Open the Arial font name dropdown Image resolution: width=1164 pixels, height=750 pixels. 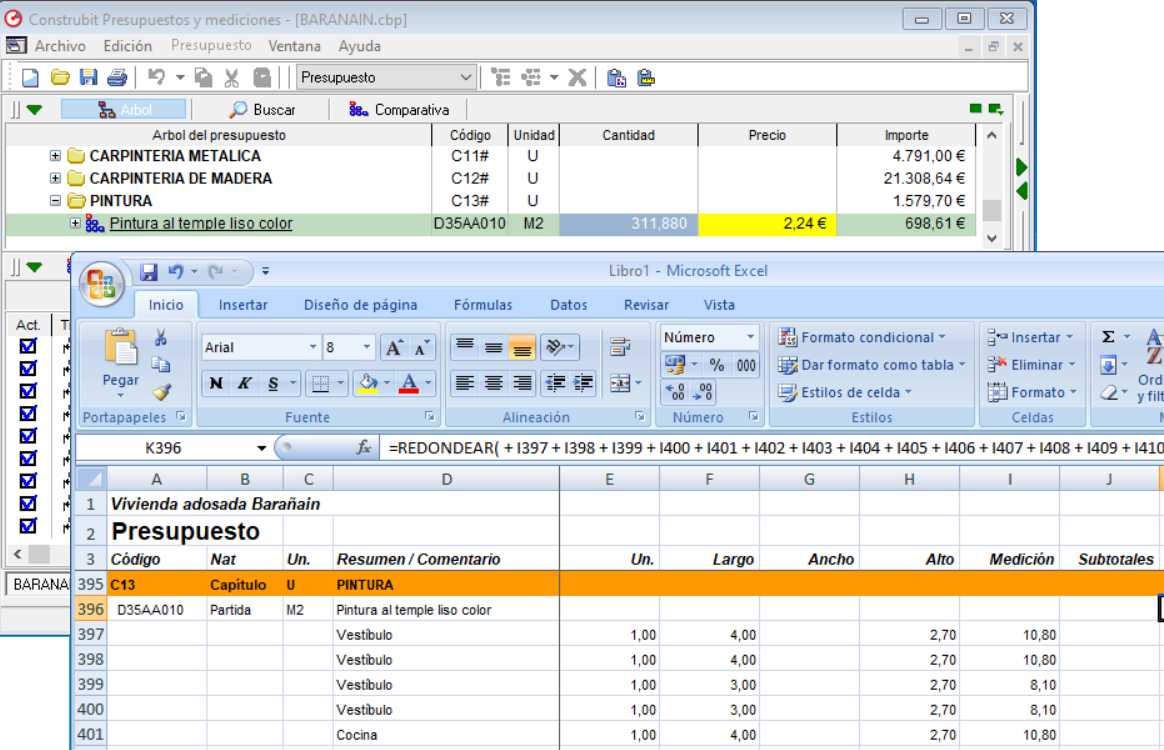(x=313, y=348)
